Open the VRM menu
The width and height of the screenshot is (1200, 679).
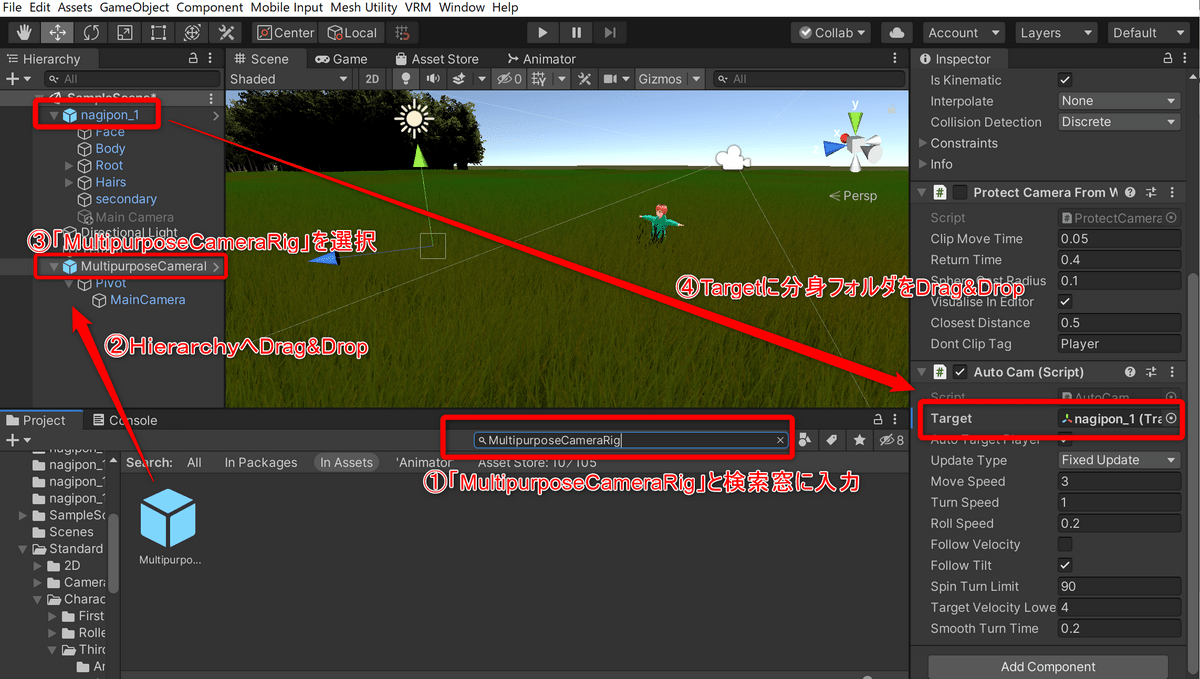(x=418, y=7)
